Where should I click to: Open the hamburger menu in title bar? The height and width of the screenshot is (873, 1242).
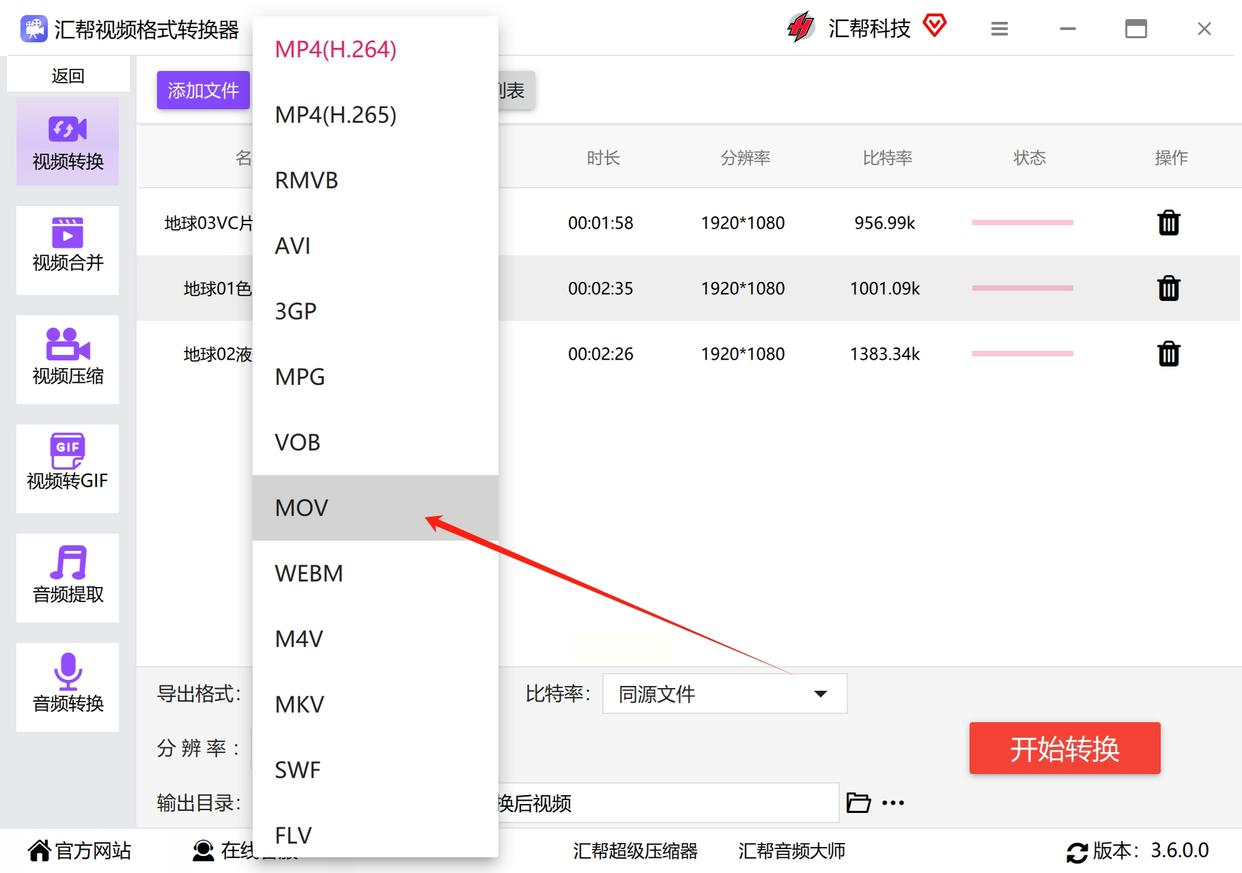(x=999, y=29)
